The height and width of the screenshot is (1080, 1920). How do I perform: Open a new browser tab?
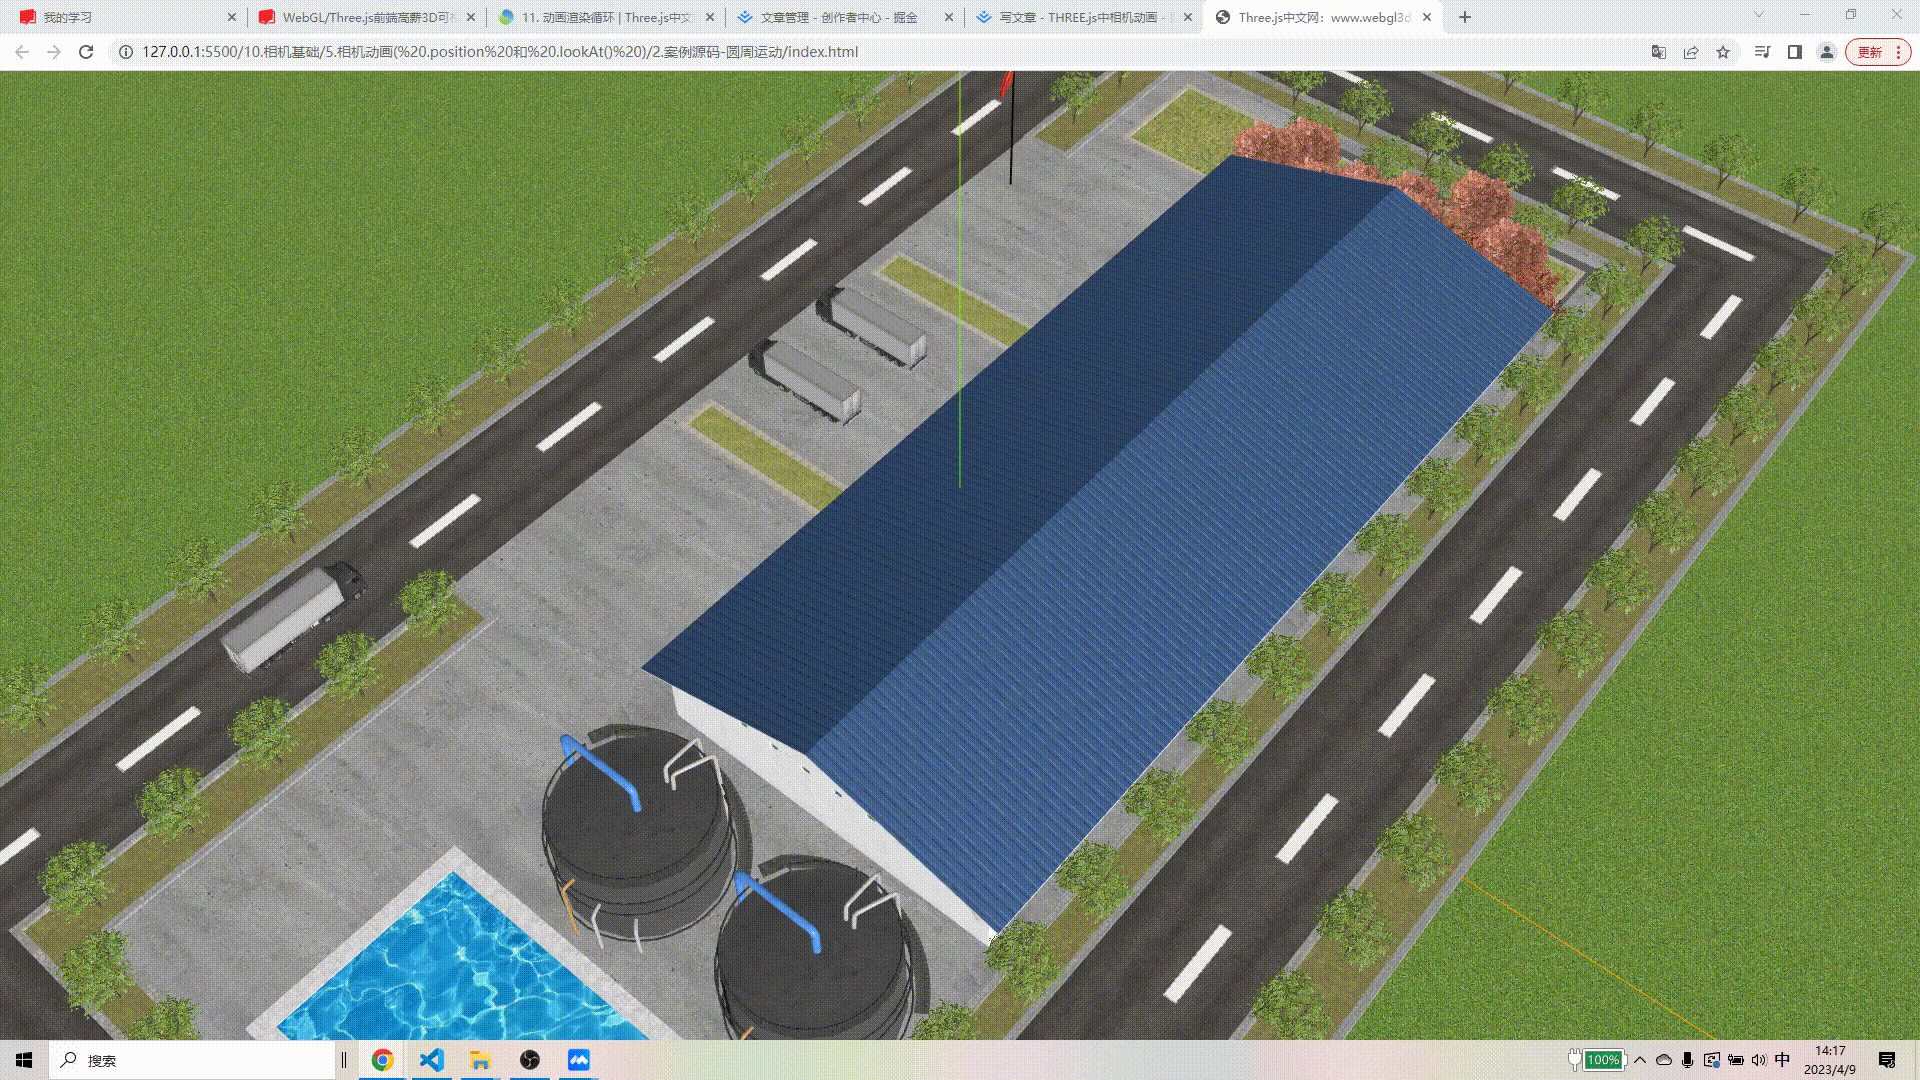click(x=1465, y=17)
